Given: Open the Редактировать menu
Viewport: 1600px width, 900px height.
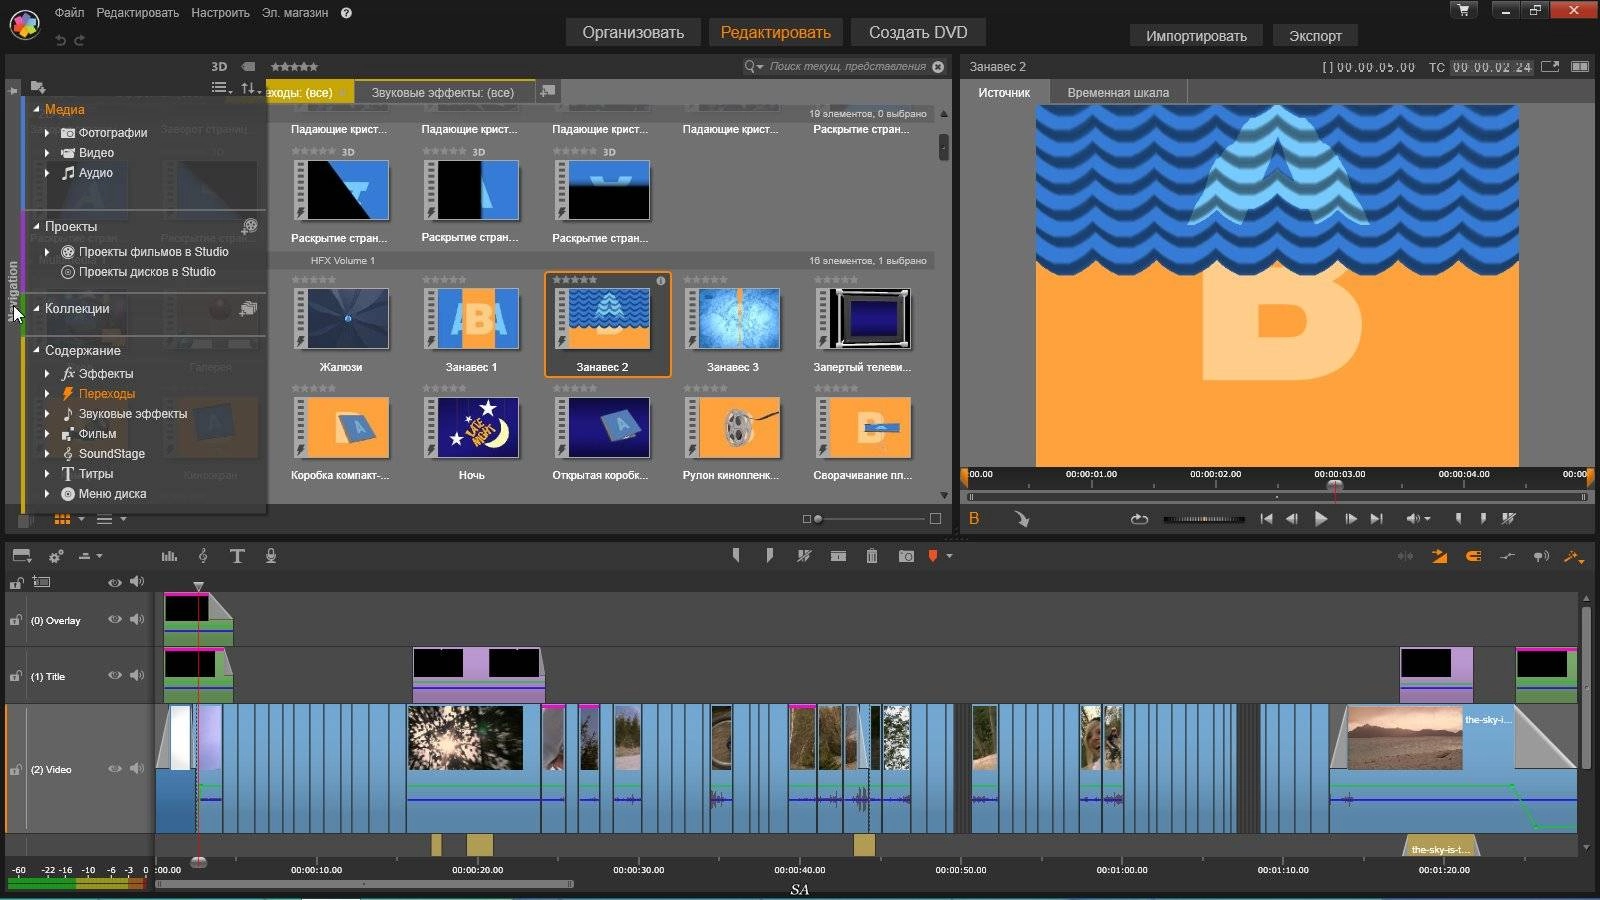Looking at the screenshot, I should pos(137,13).
